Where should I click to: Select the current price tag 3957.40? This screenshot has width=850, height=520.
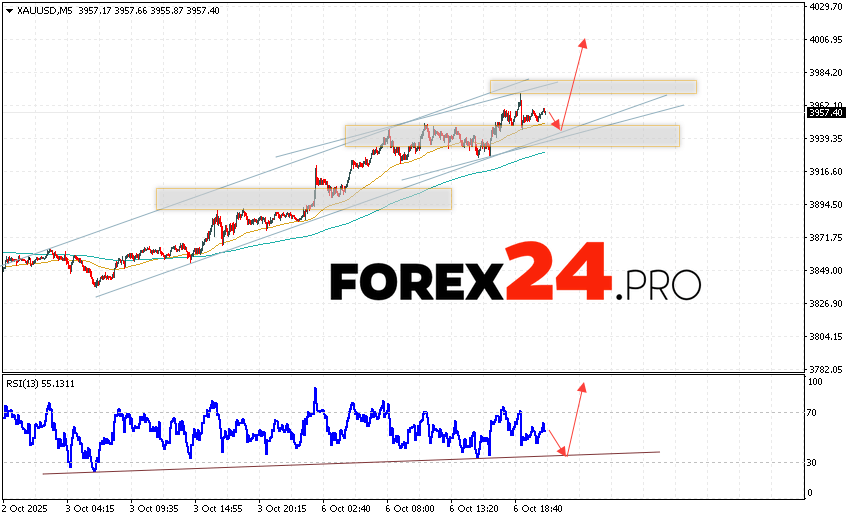[x=825, y=113]
